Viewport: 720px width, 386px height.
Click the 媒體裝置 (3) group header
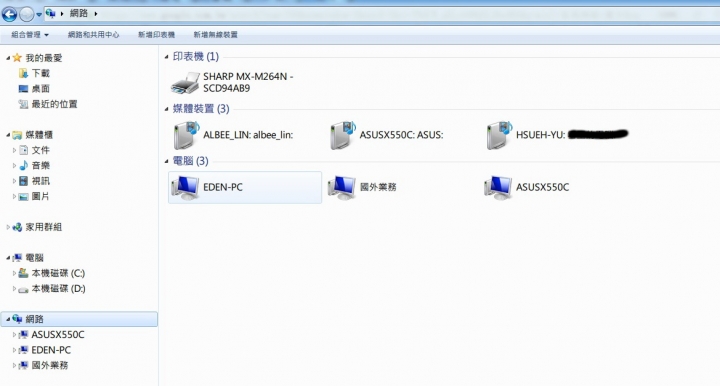click(201, 109)
